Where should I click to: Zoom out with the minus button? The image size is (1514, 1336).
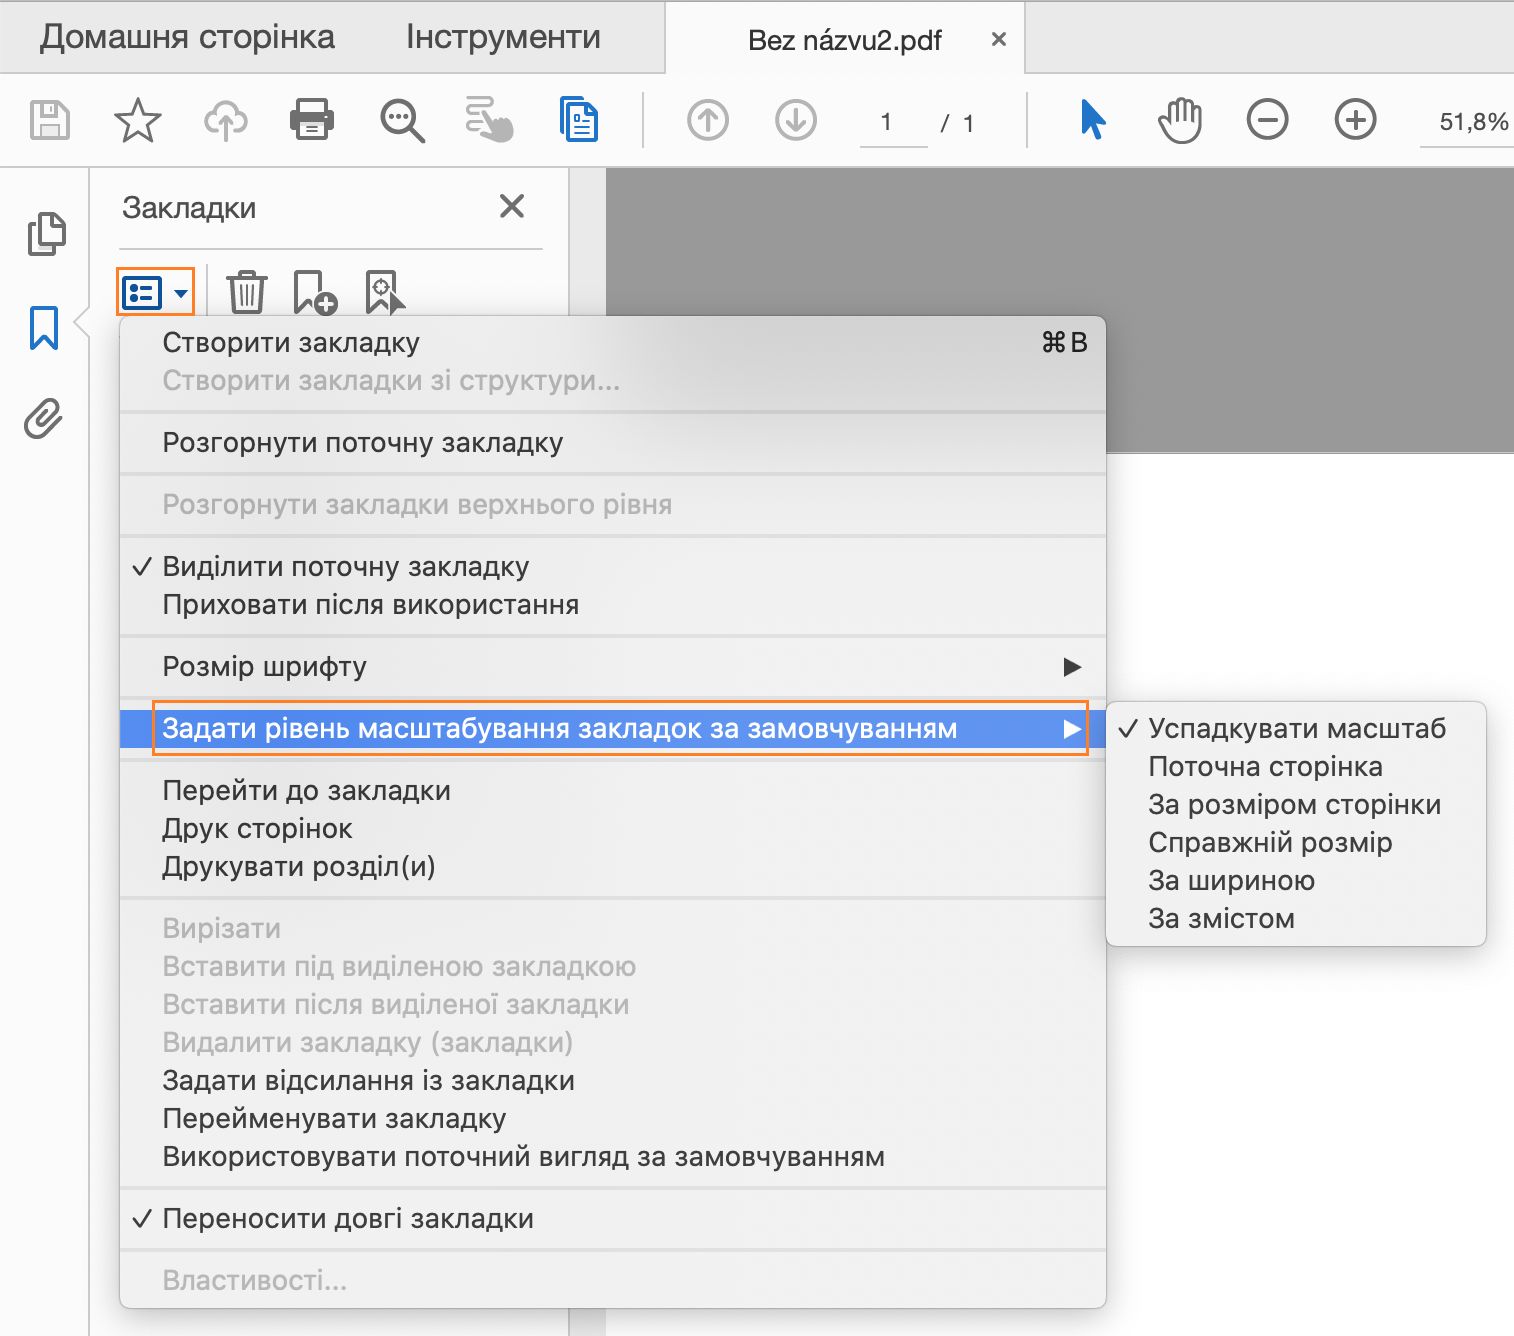1267,121
